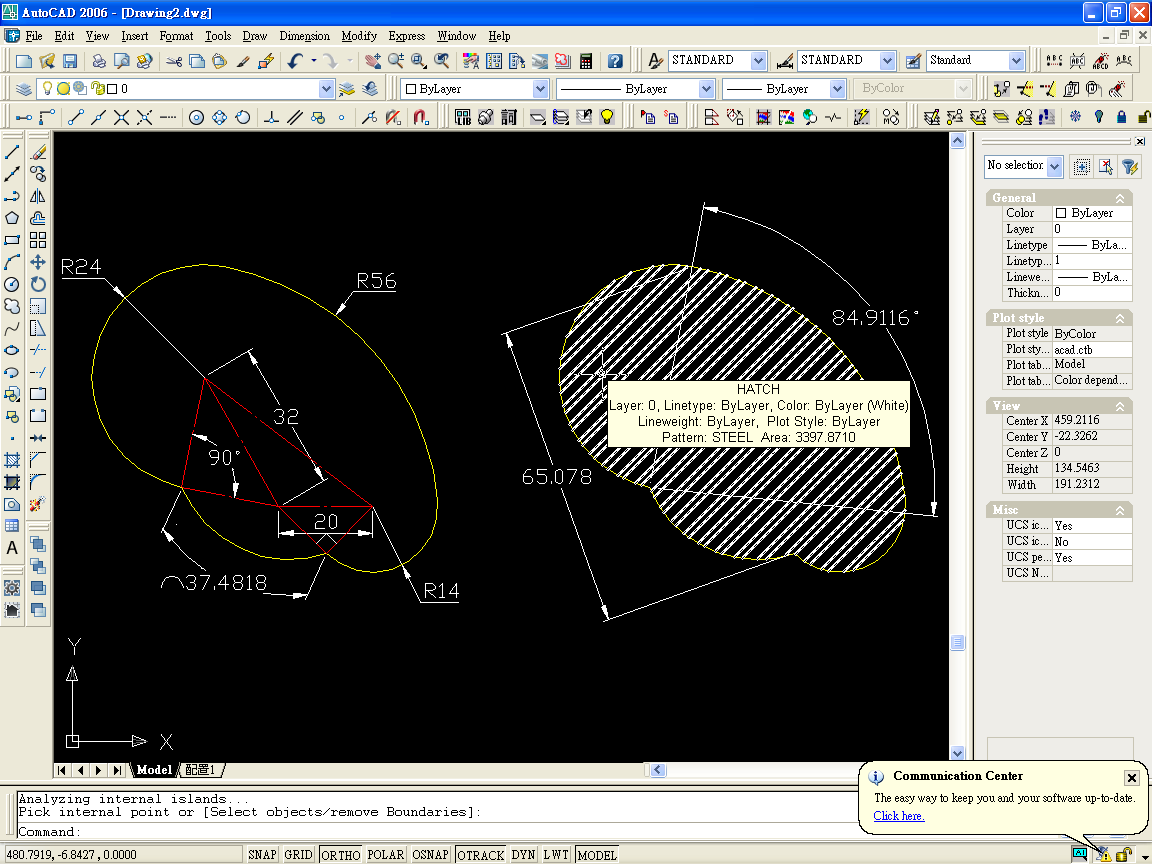Collapse the Plot style section

(1120, 318)
